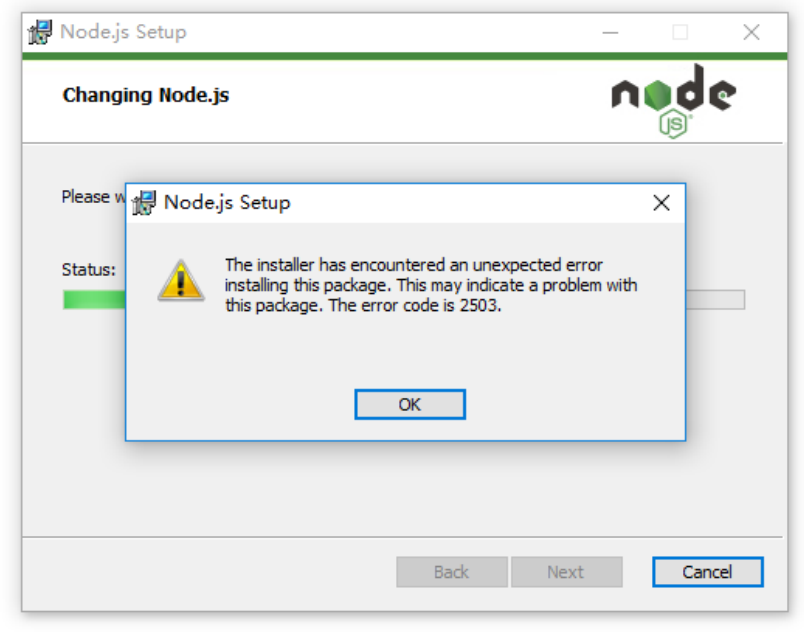
Task: Click the error dialog's Node.js Setup title
Action: 227,203
